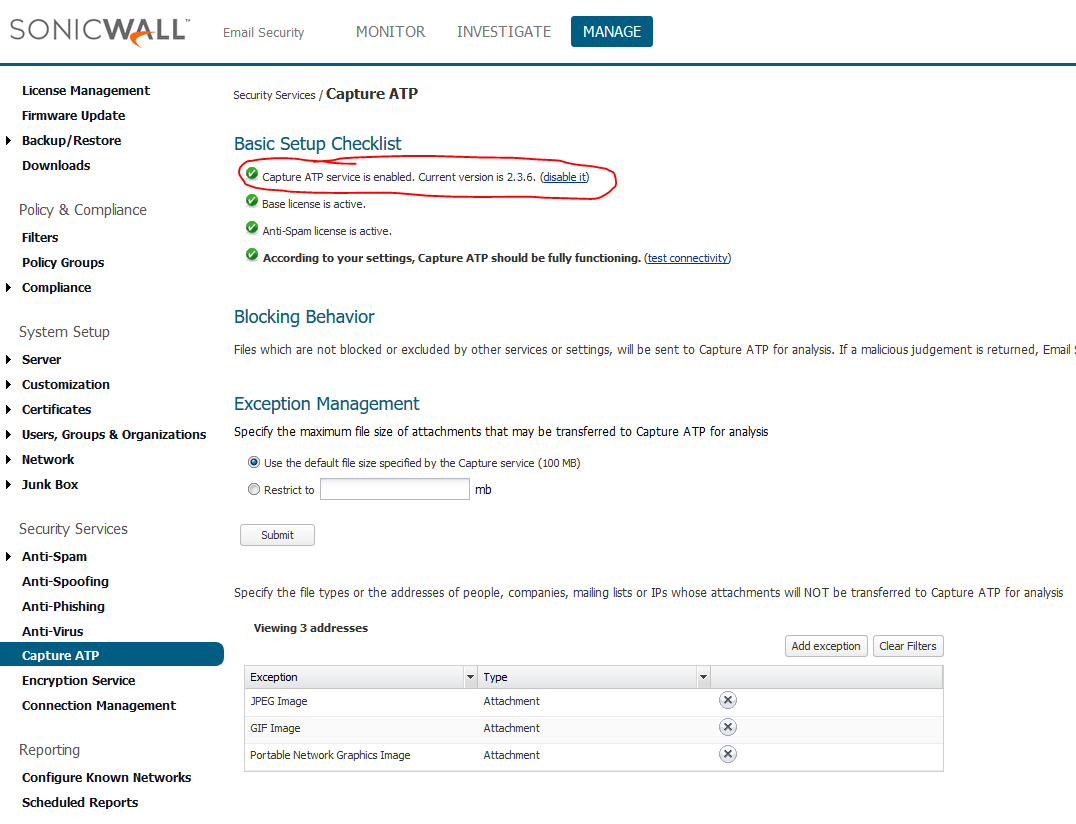Open the MANAGE tab
1076x824 pixels.
611,32
